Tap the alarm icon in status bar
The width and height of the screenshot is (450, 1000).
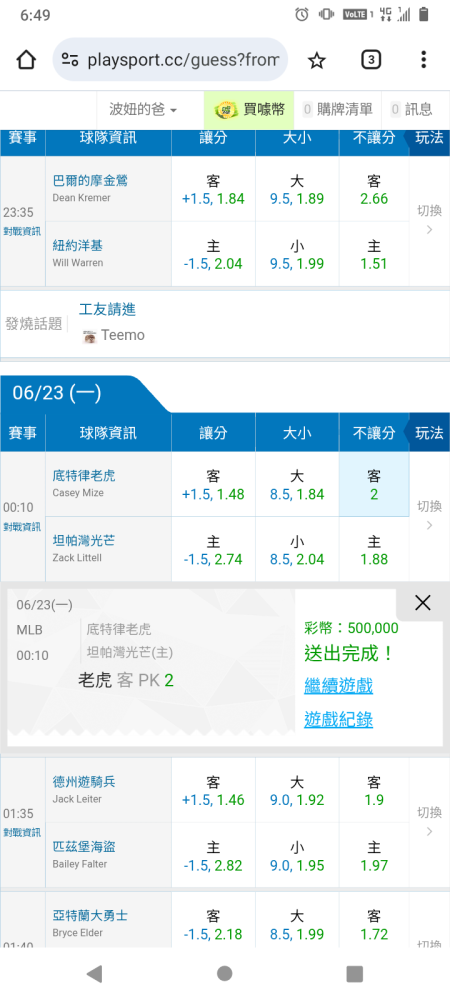(302, 14)
